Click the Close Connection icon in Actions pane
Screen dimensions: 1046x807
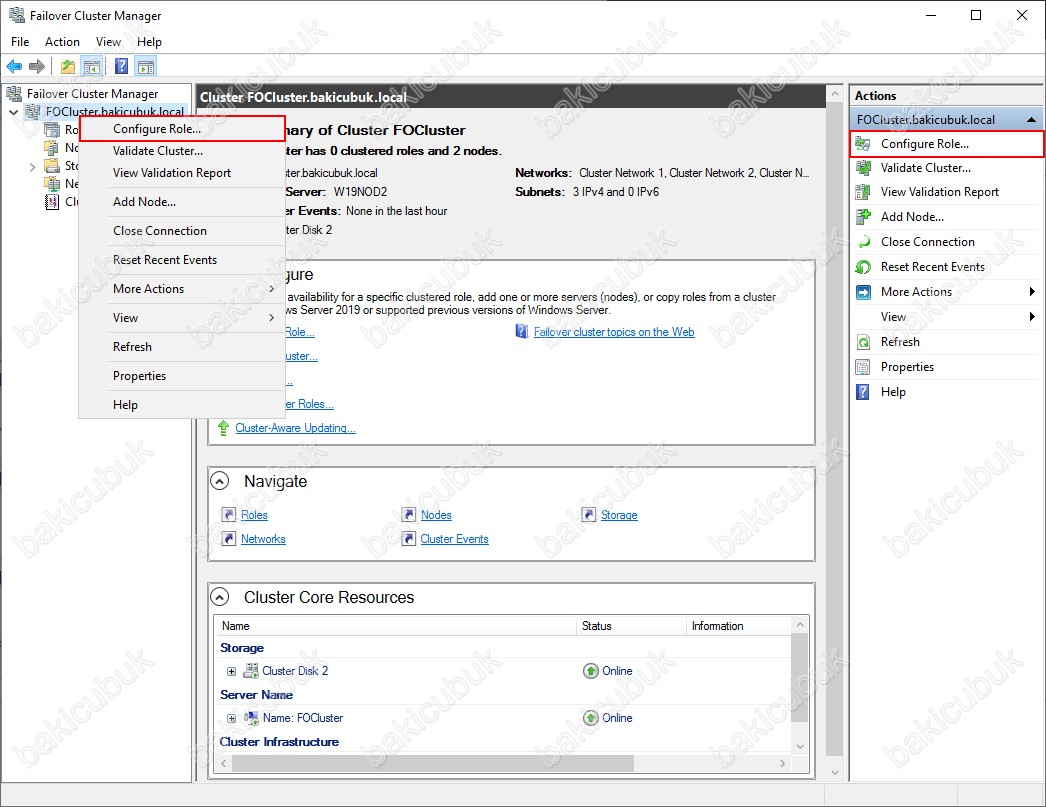[x=863, y=241]
